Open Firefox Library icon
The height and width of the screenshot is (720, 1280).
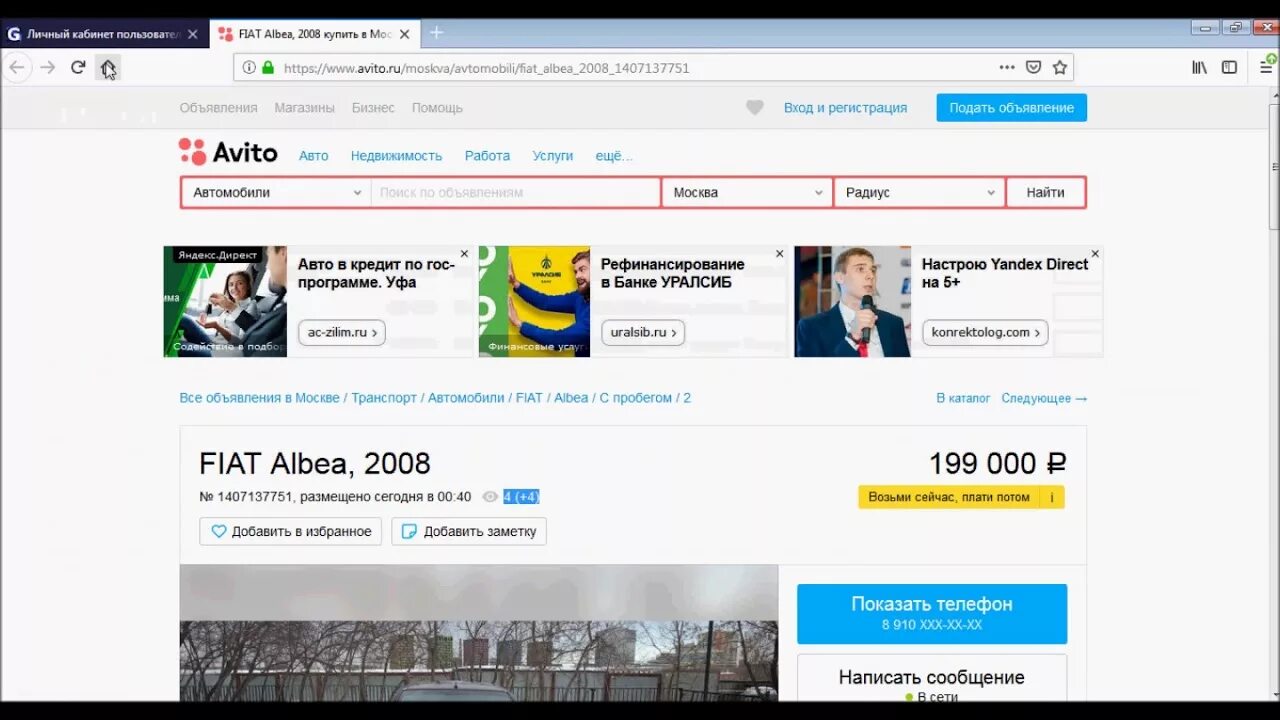click(x=1199, y=68)
